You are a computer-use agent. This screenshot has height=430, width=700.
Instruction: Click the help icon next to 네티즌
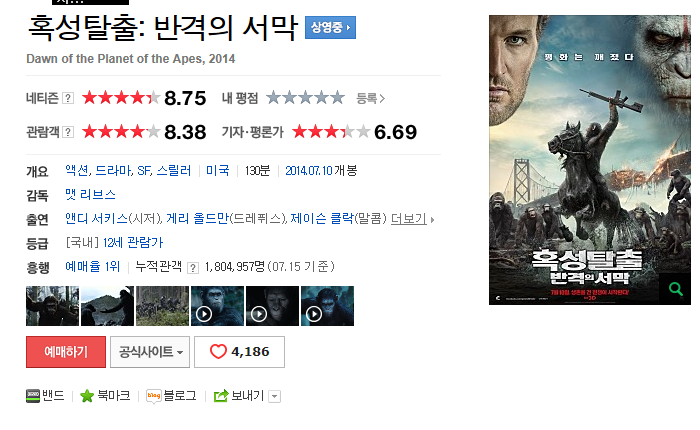click(67, 98)
